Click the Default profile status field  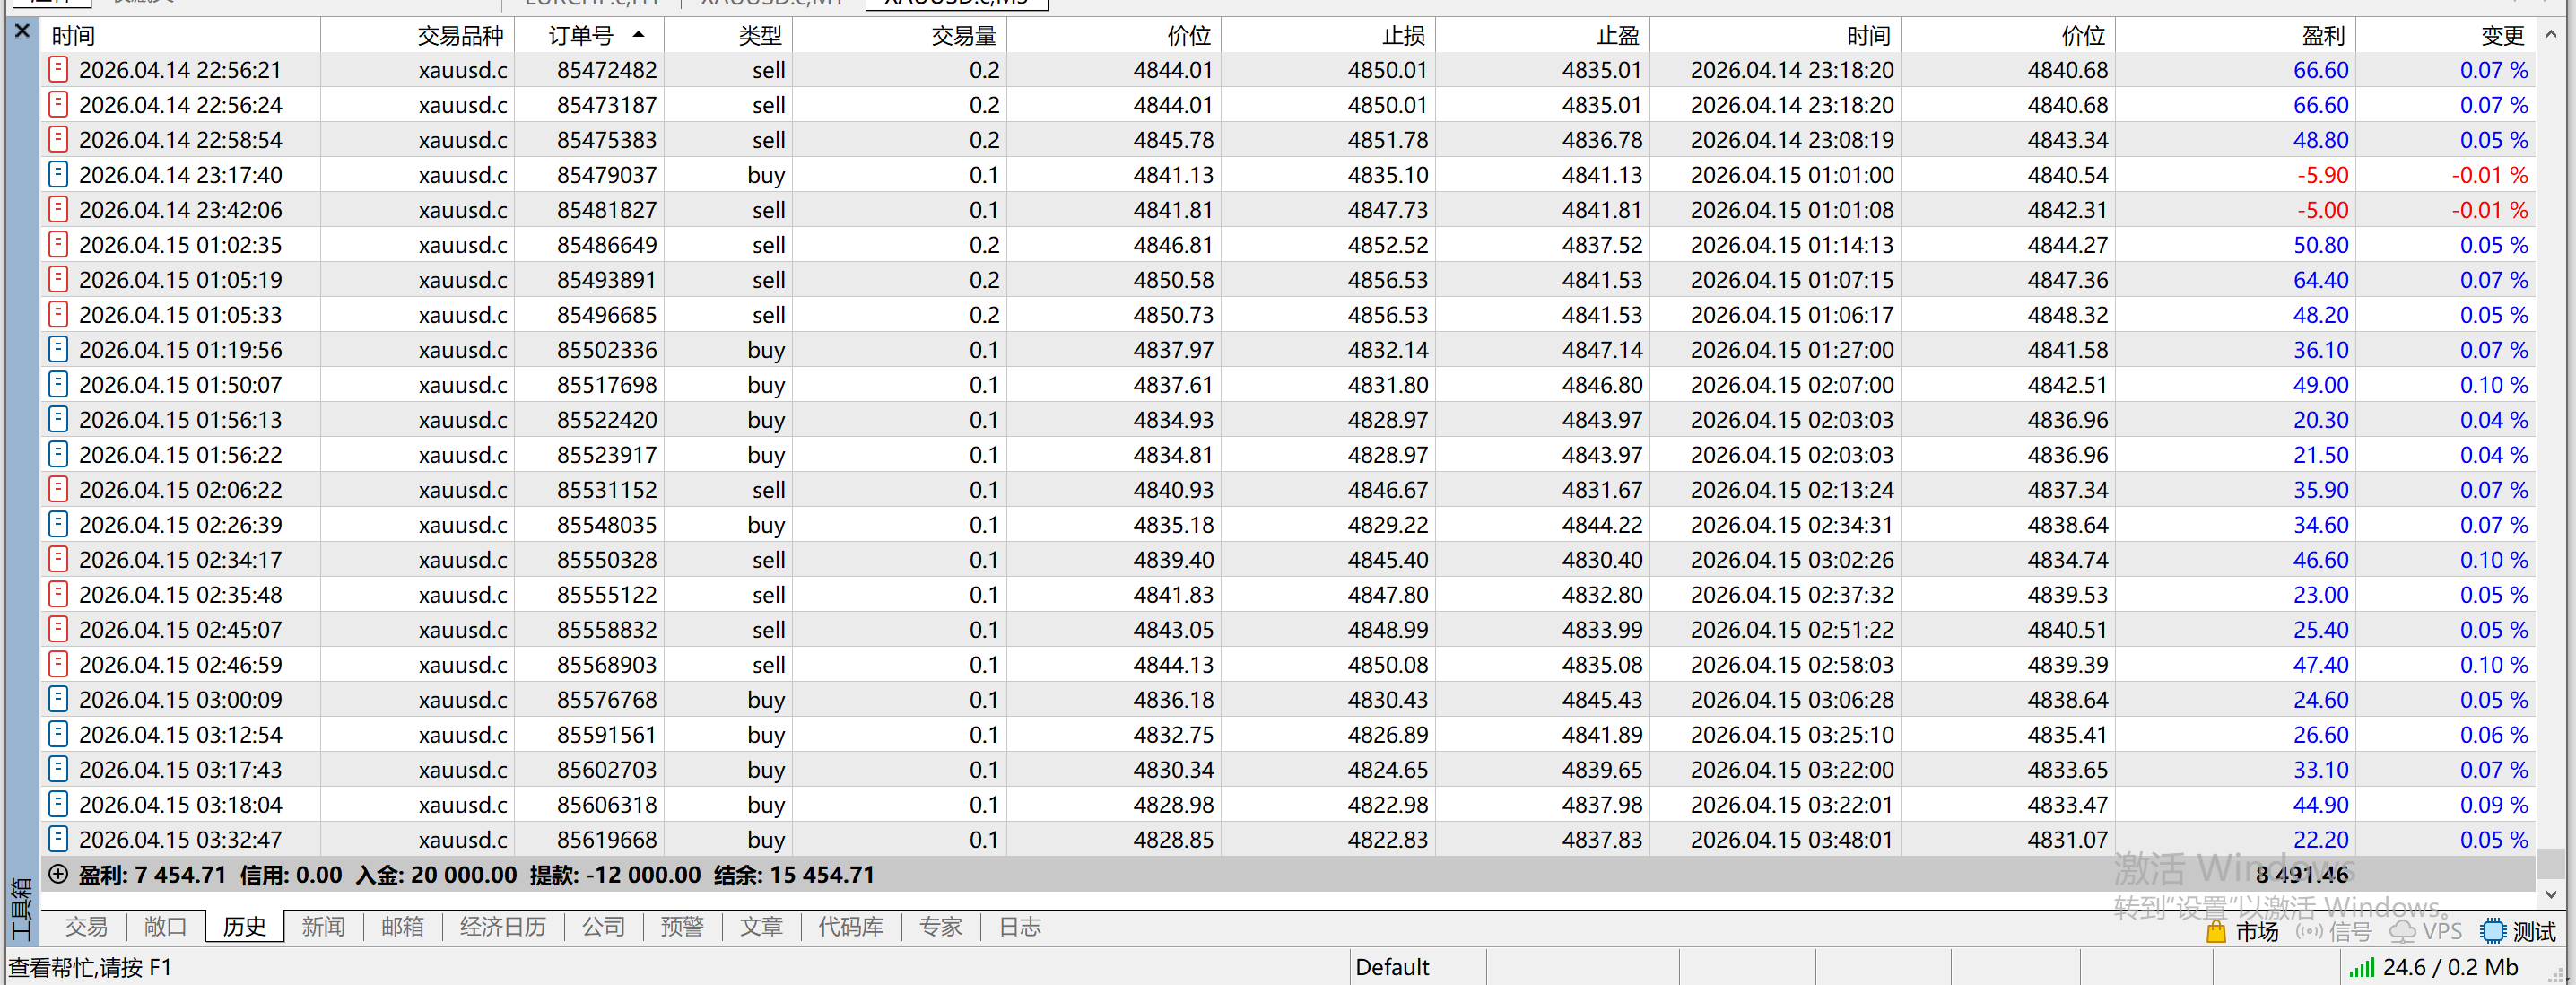1417,967
